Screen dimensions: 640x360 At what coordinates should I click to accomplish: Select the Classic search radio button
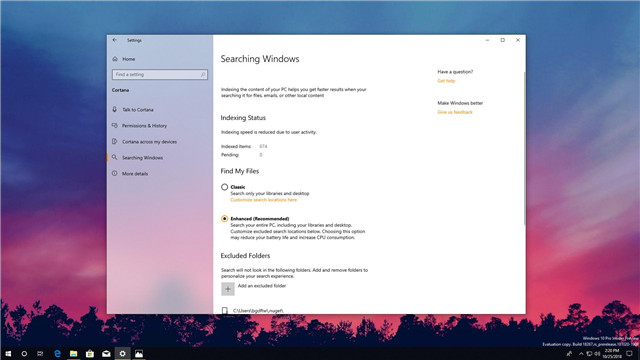(x=224, y=187)
